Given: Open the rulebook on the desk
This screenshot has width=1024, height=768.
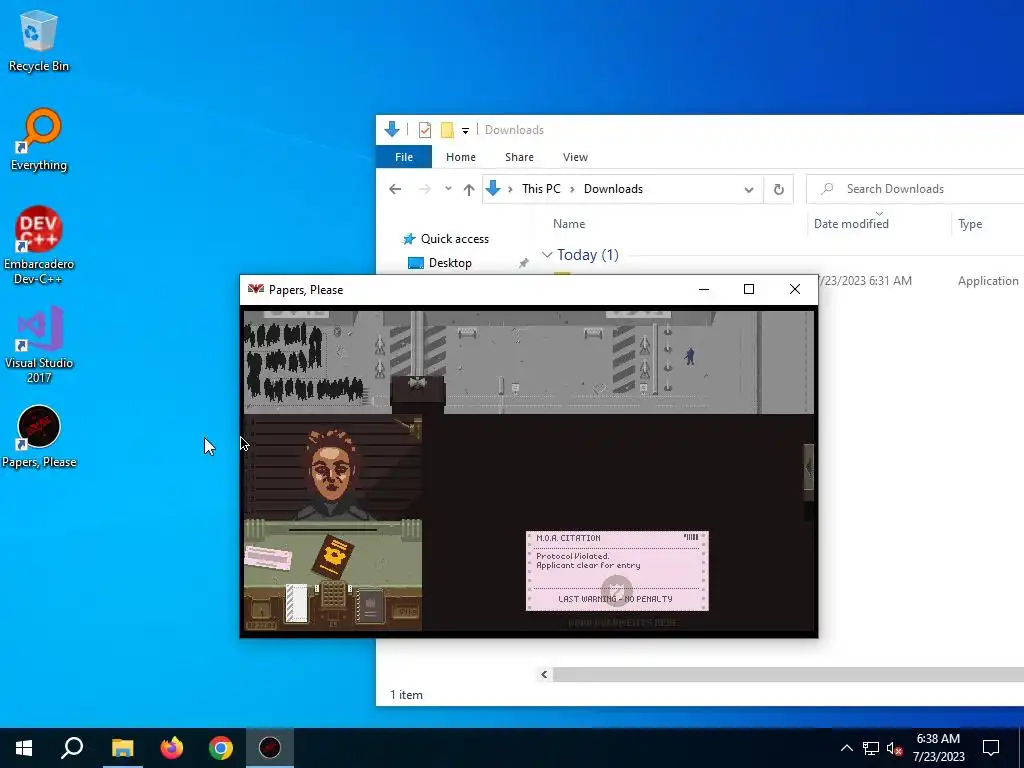Looking at the screenshot, I should [x=370, y=605].
